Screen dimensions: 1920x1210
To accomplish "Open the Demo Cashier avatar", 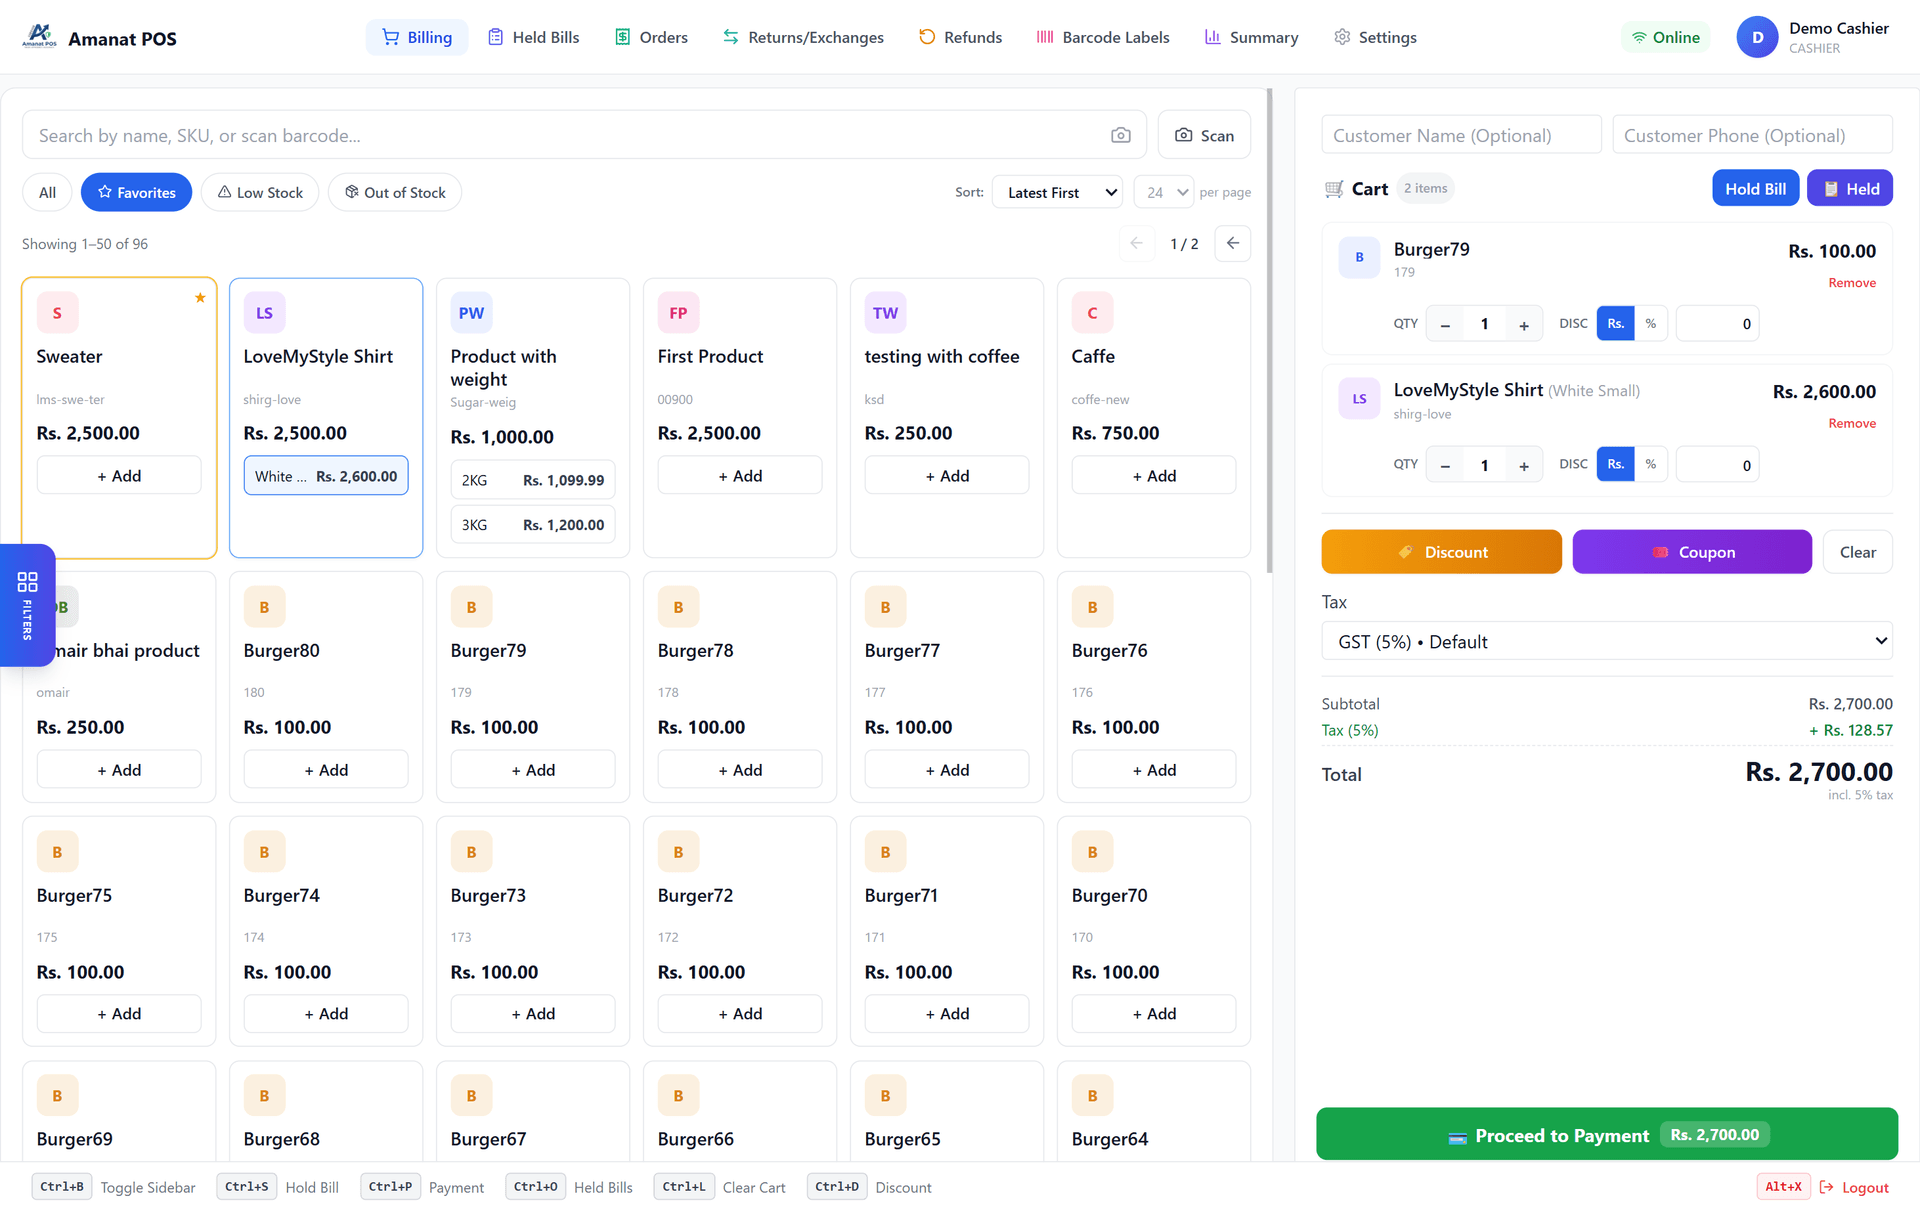I will tap(1757, 37).
